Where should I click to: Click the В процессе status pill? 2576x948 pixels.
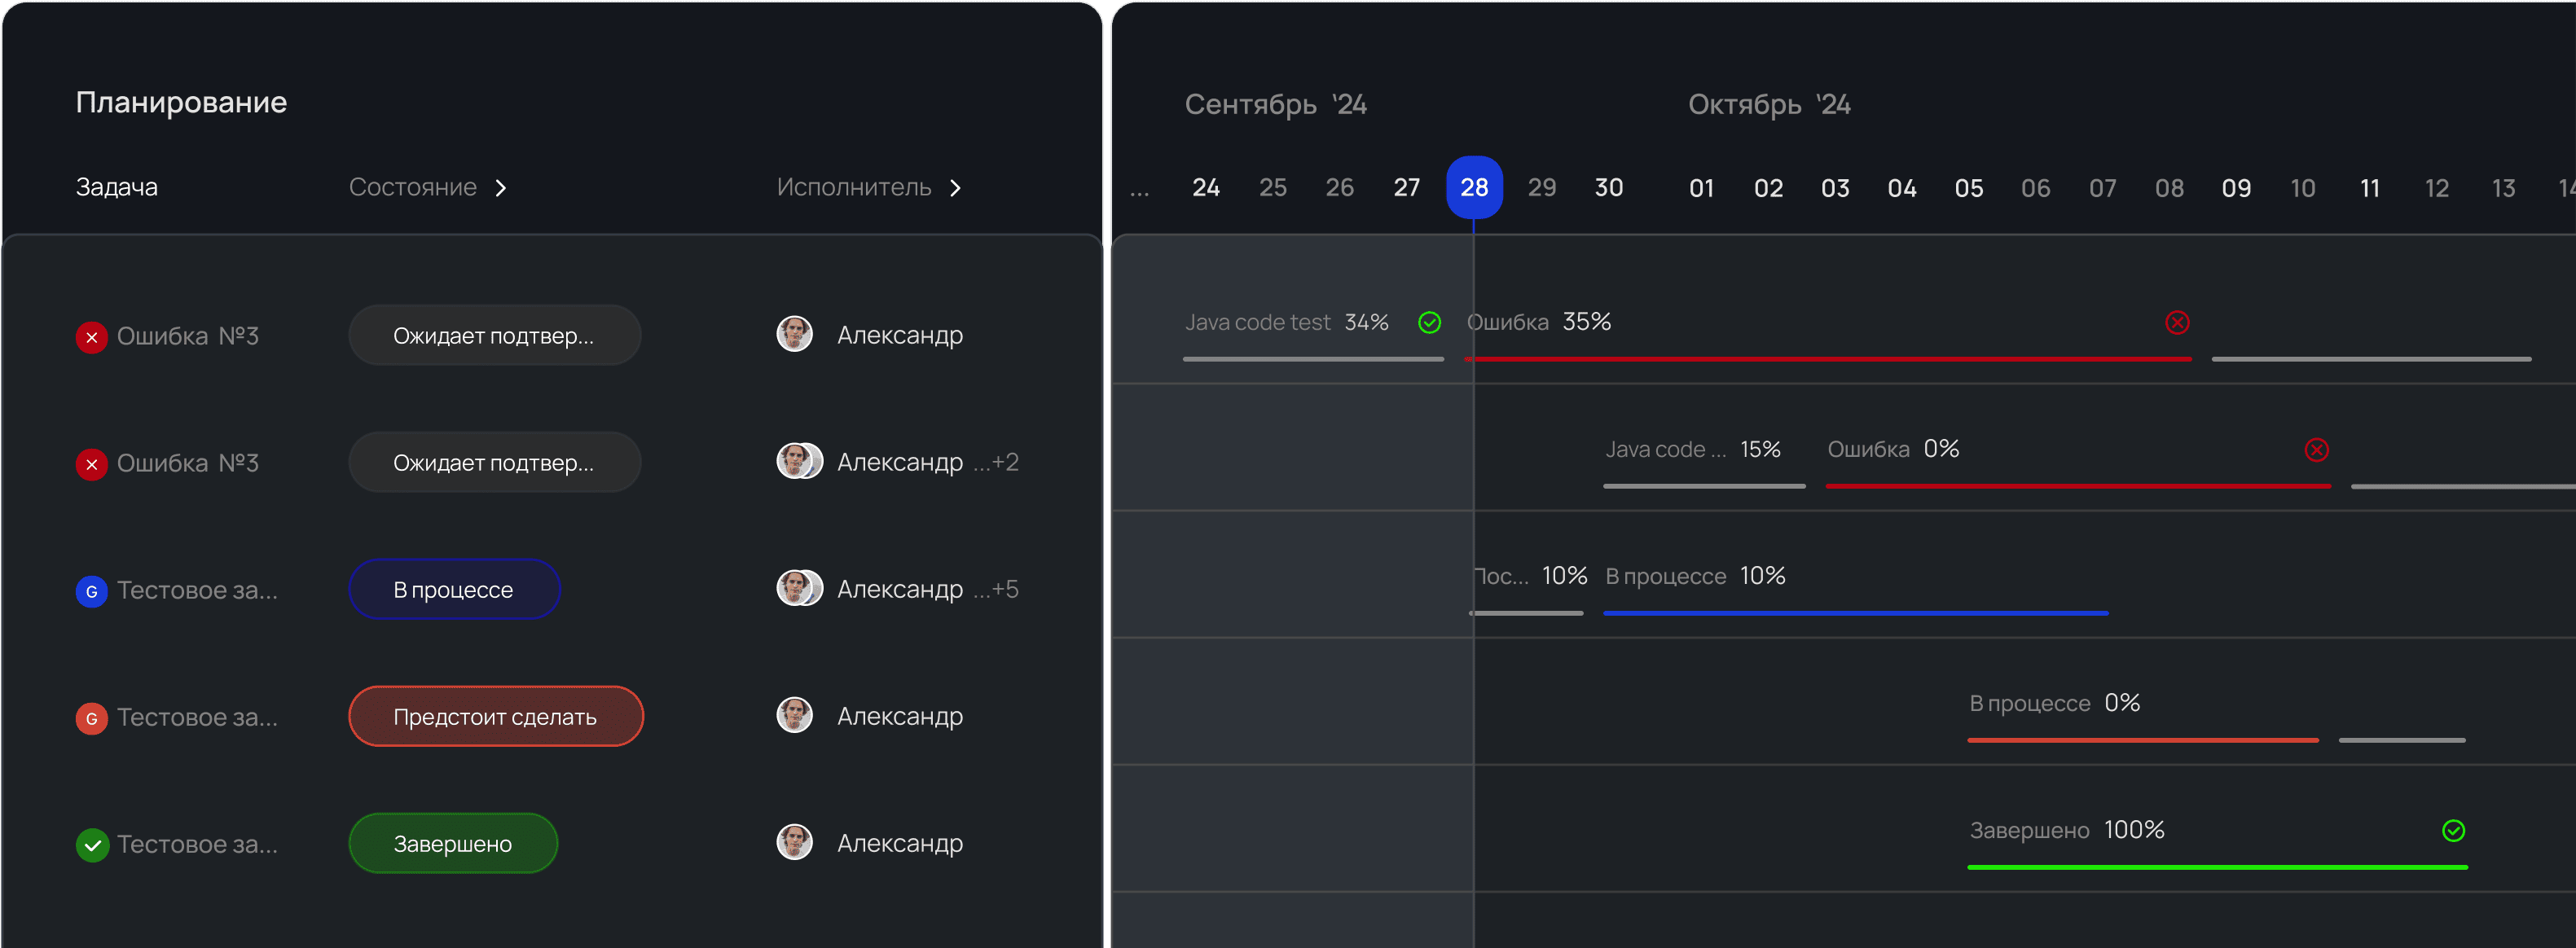click(x=454, y=589)
